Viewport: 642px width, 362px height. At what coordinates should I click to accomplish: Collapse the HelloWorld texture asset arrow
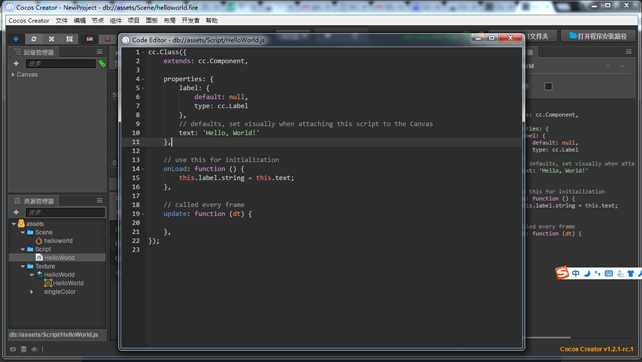point(32,275)
